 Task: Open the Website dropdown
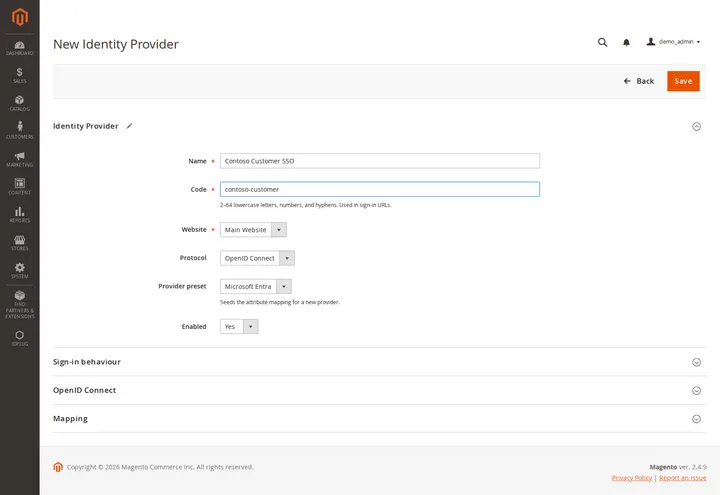pyautogui.click(x=253, y=230)
